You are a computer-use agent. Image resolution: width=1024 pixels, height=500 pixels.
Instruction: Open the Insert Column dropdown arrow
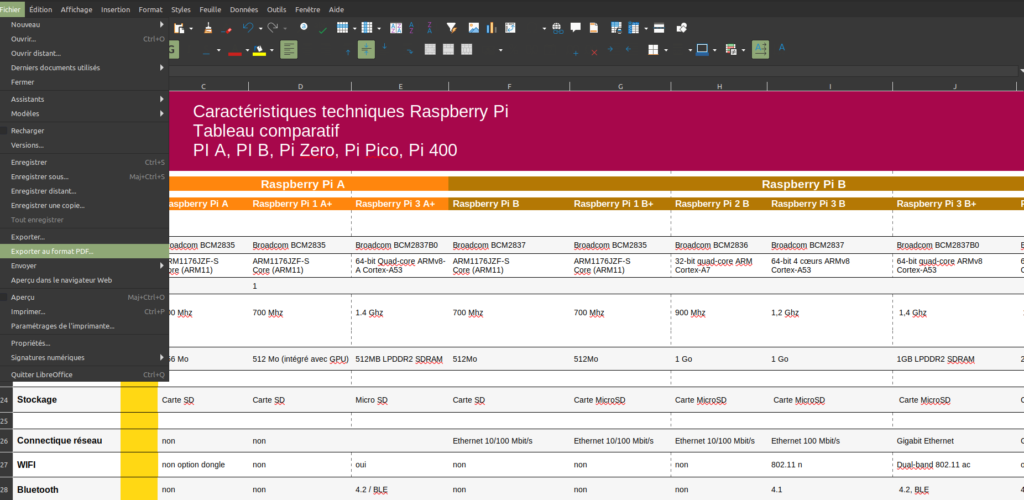point(379,29)
